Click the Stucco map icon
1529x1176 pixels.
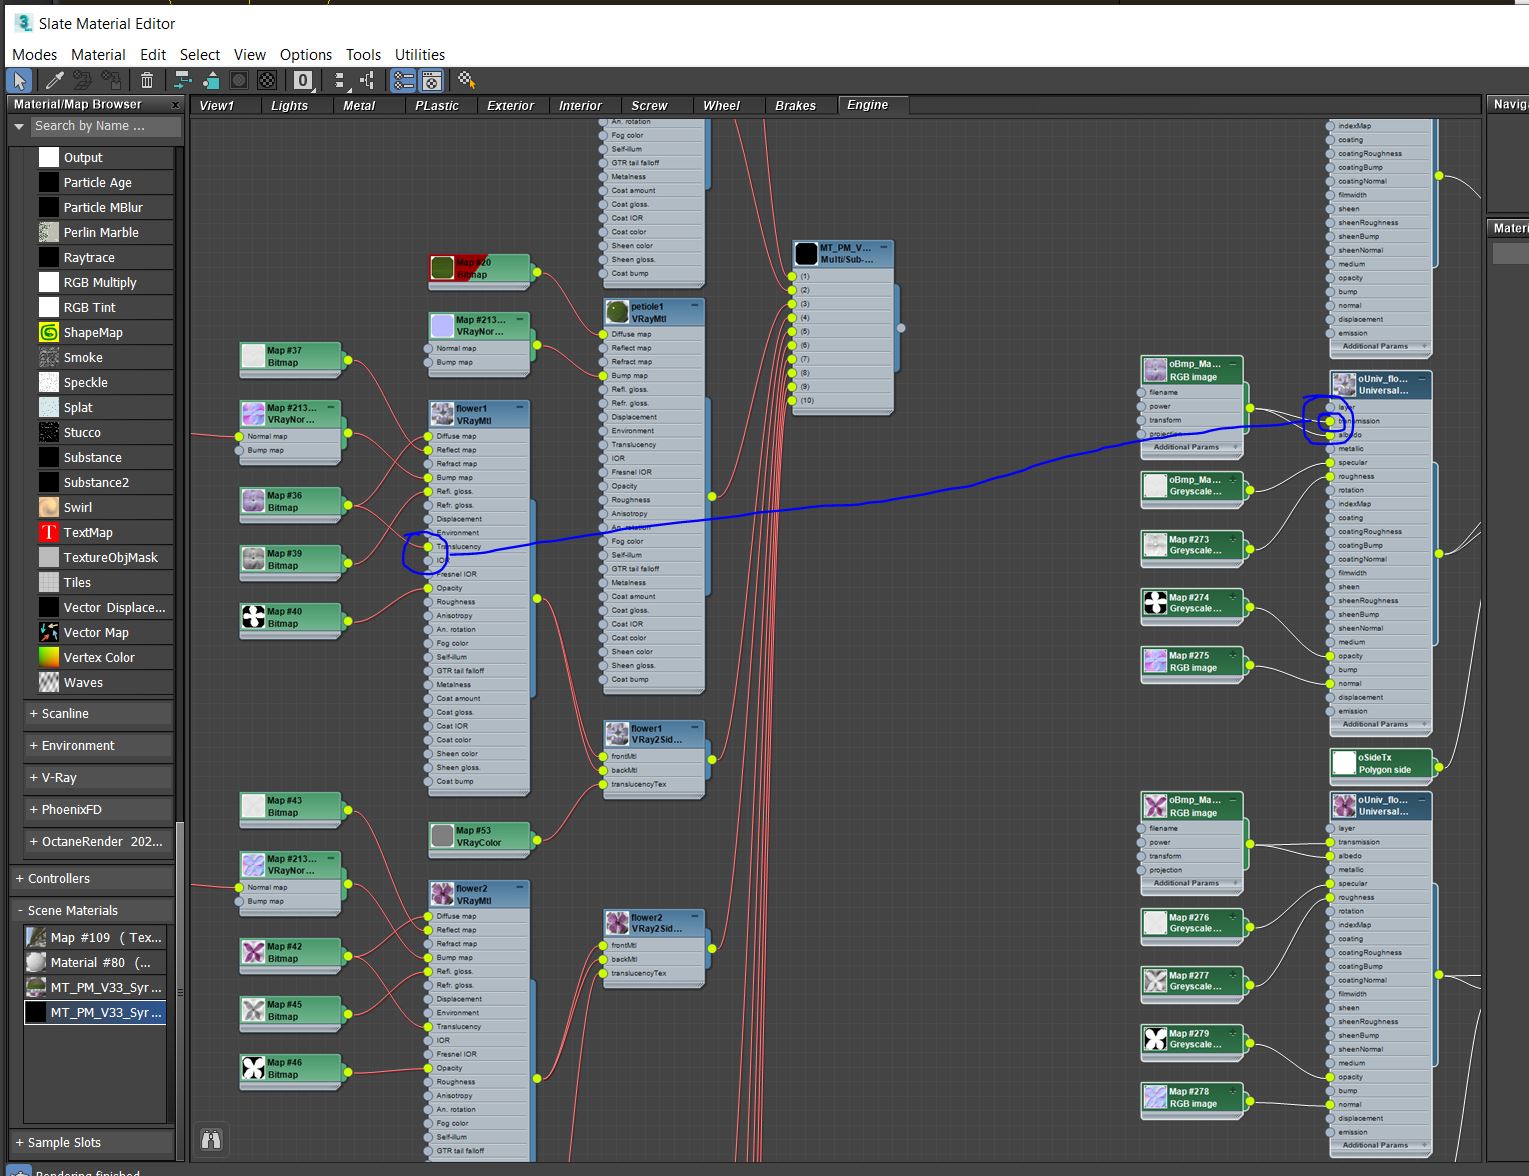pos(49,432)
